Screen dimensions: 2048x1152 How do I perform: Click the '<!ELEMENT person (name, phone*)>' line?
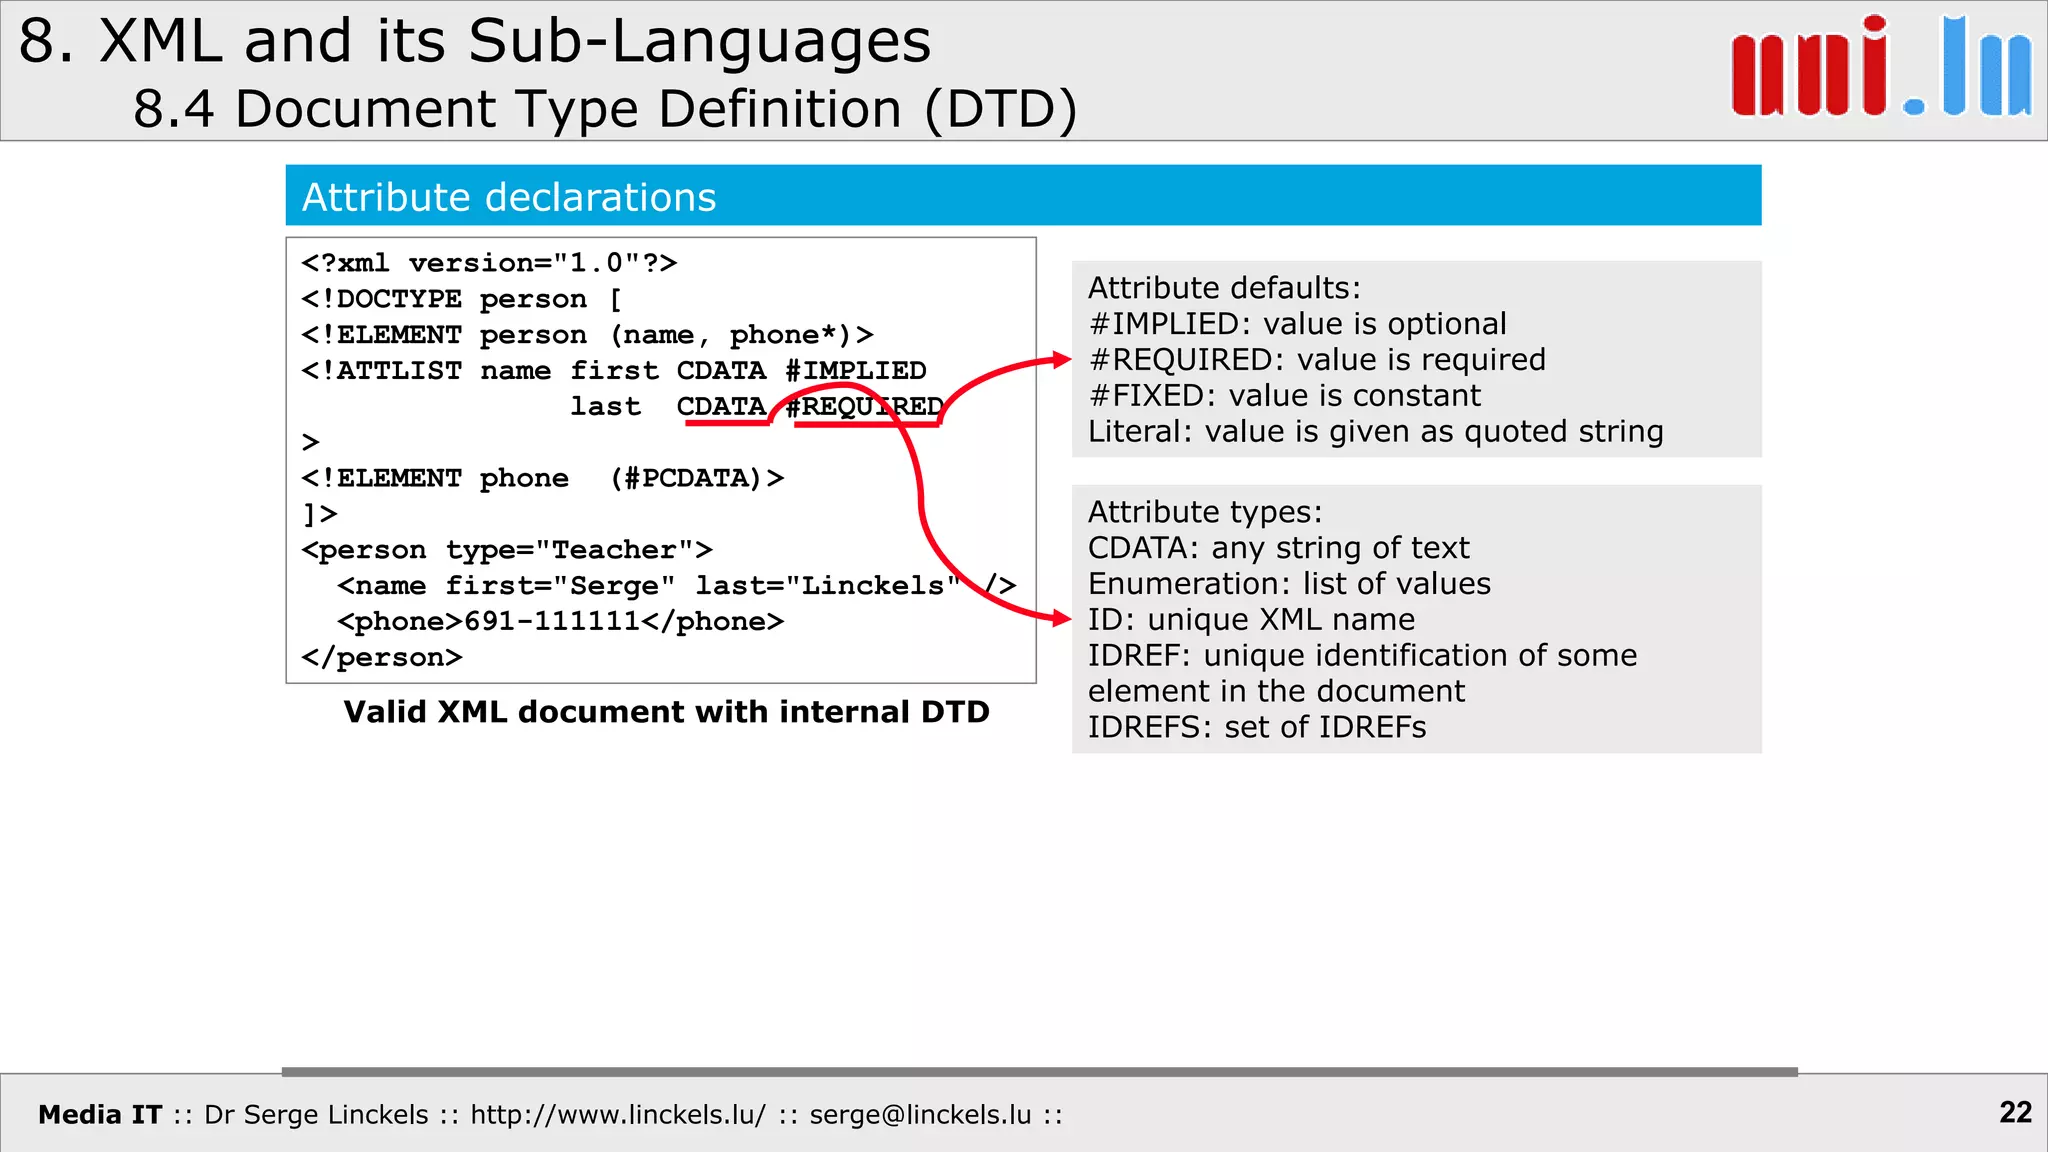[587, 335]
